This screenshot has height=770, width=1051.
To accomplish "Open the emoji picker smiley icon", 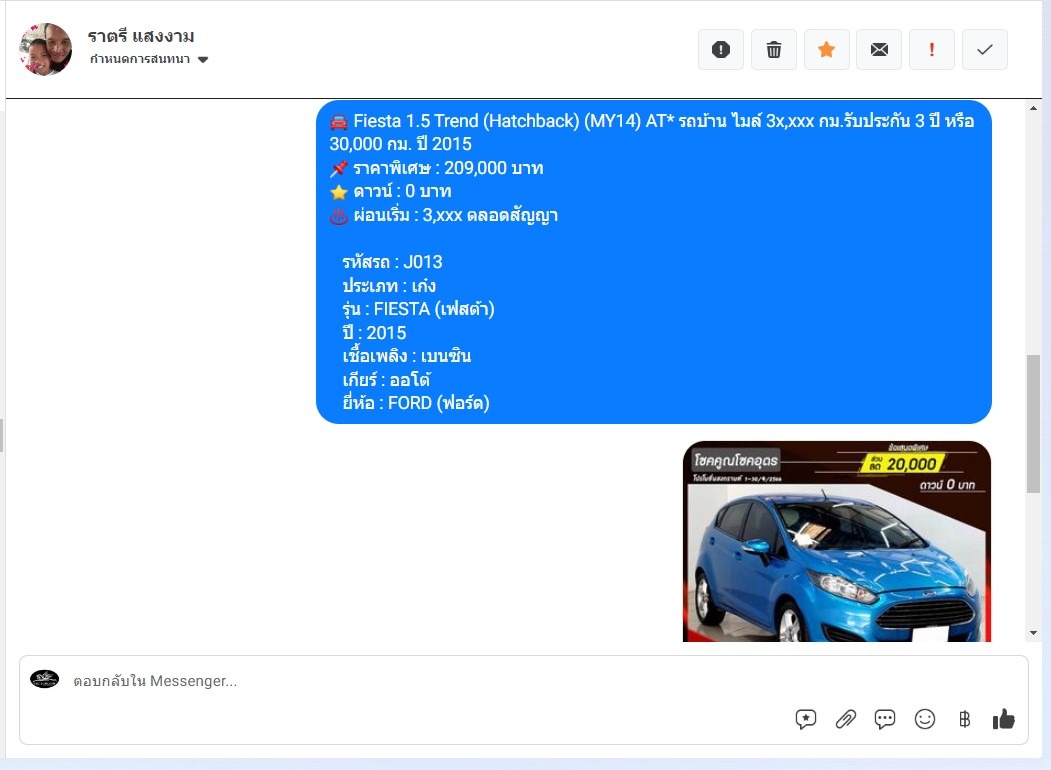I will [x=924, y=719].
